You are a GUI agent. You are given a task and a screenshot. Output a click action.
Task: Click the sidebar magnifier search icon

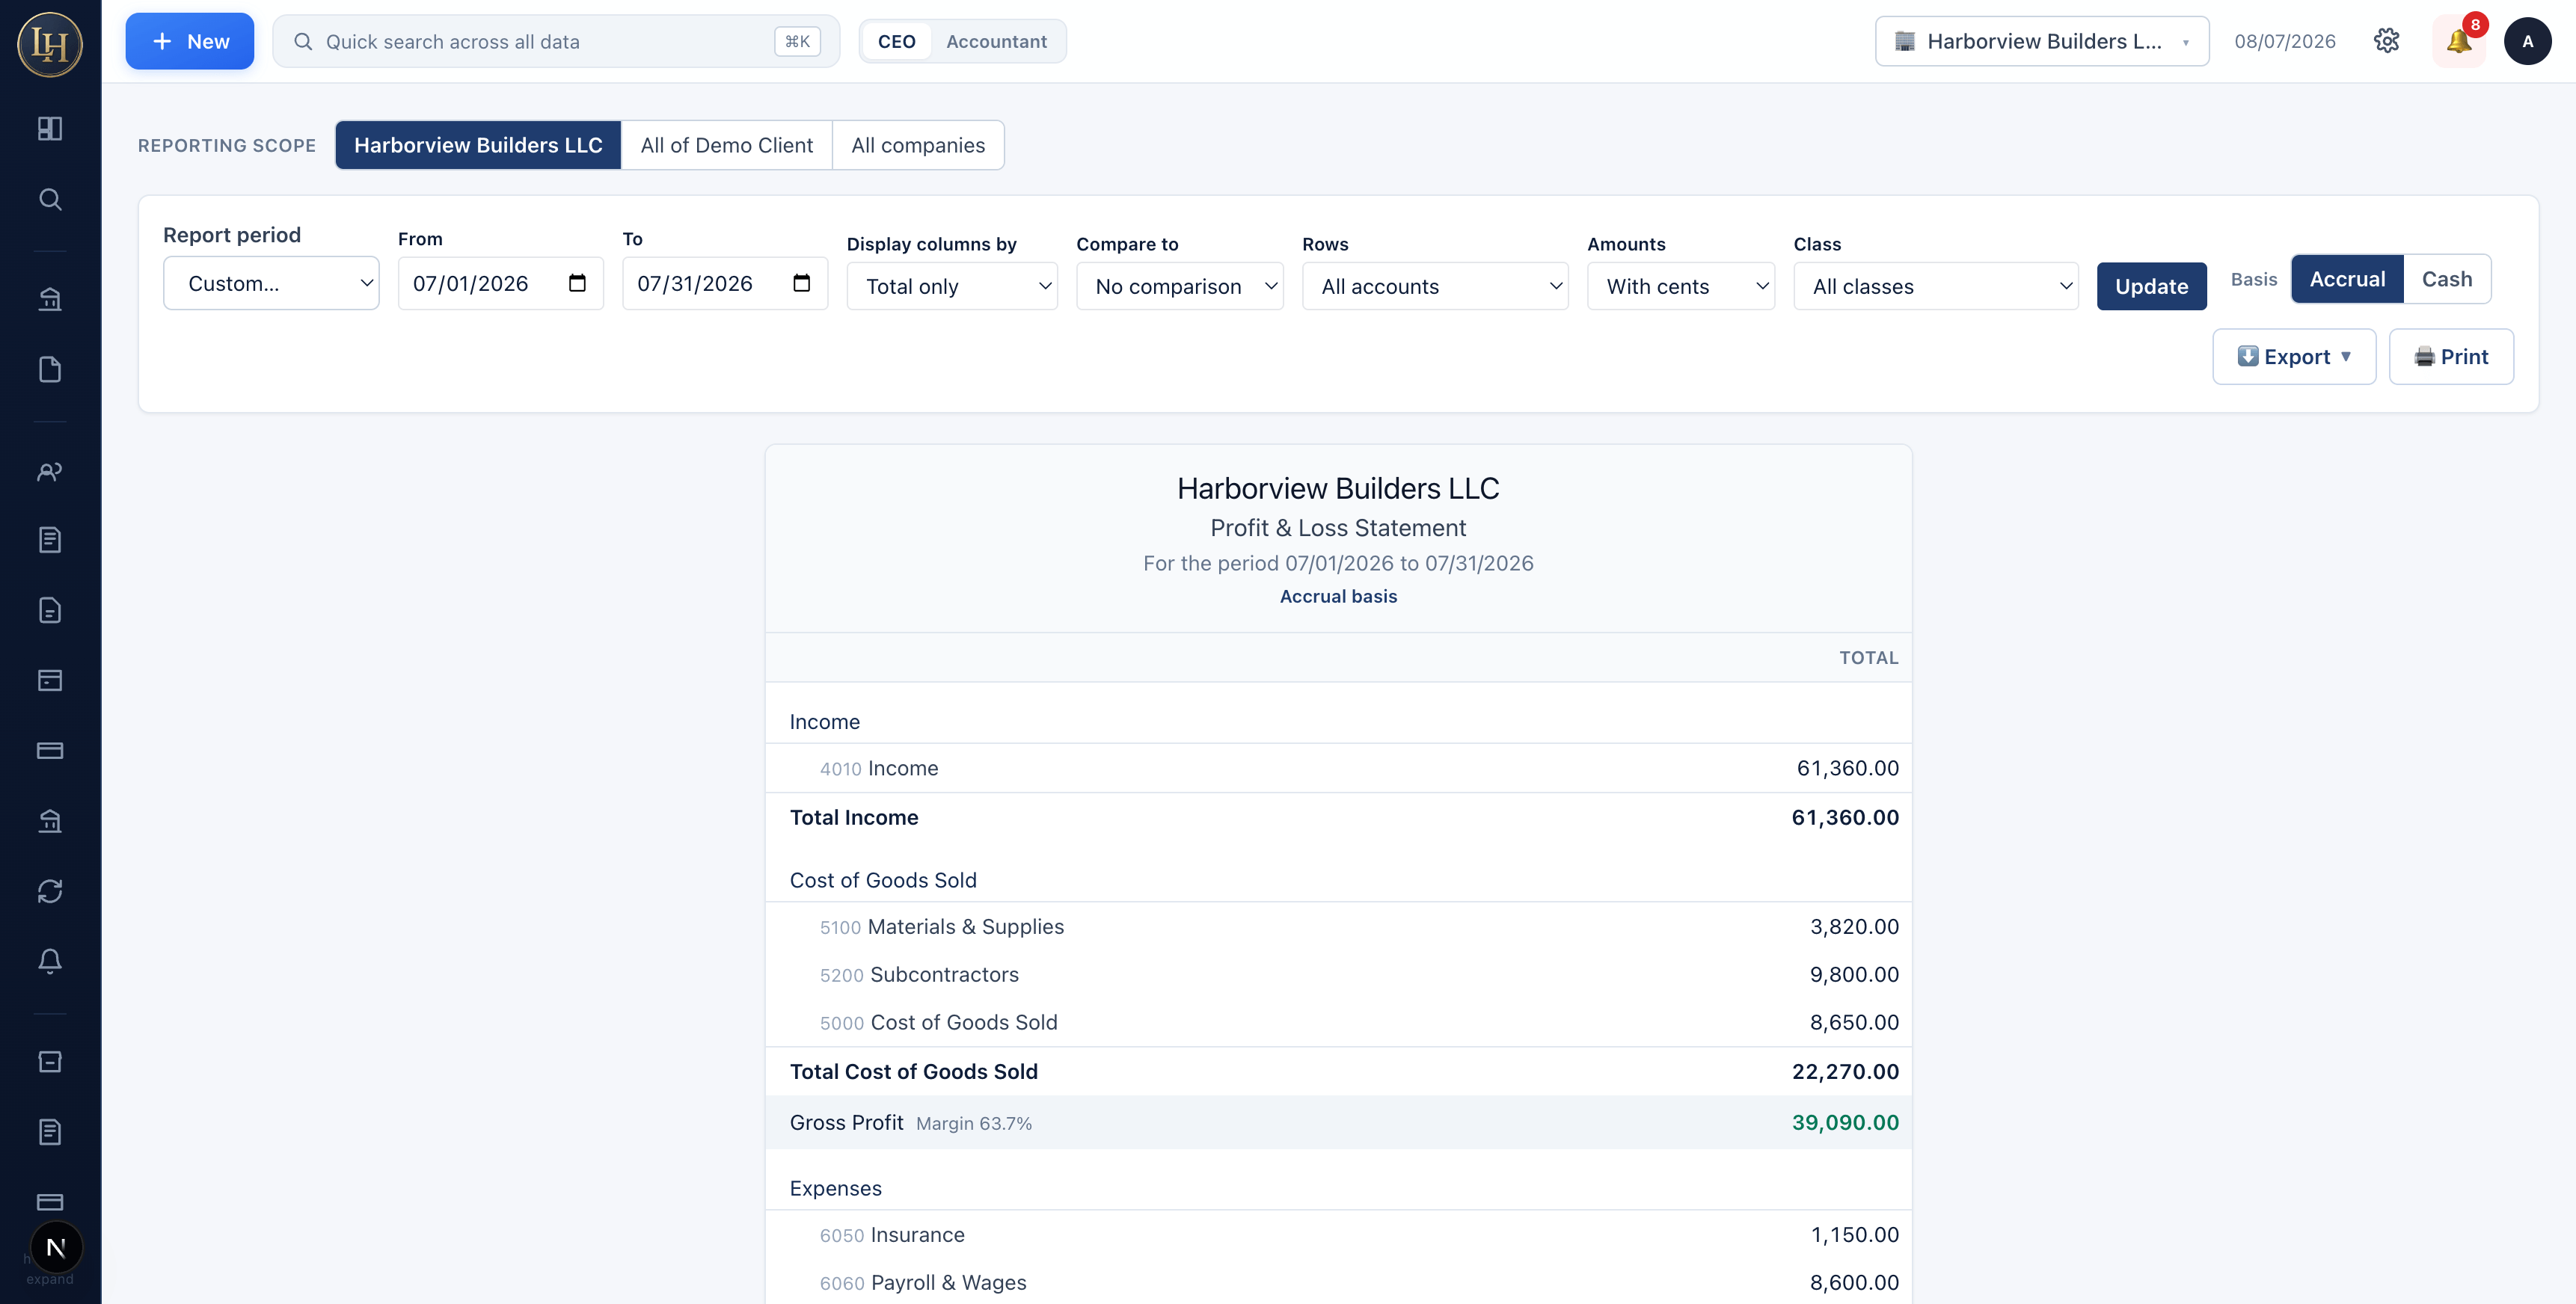50,199
